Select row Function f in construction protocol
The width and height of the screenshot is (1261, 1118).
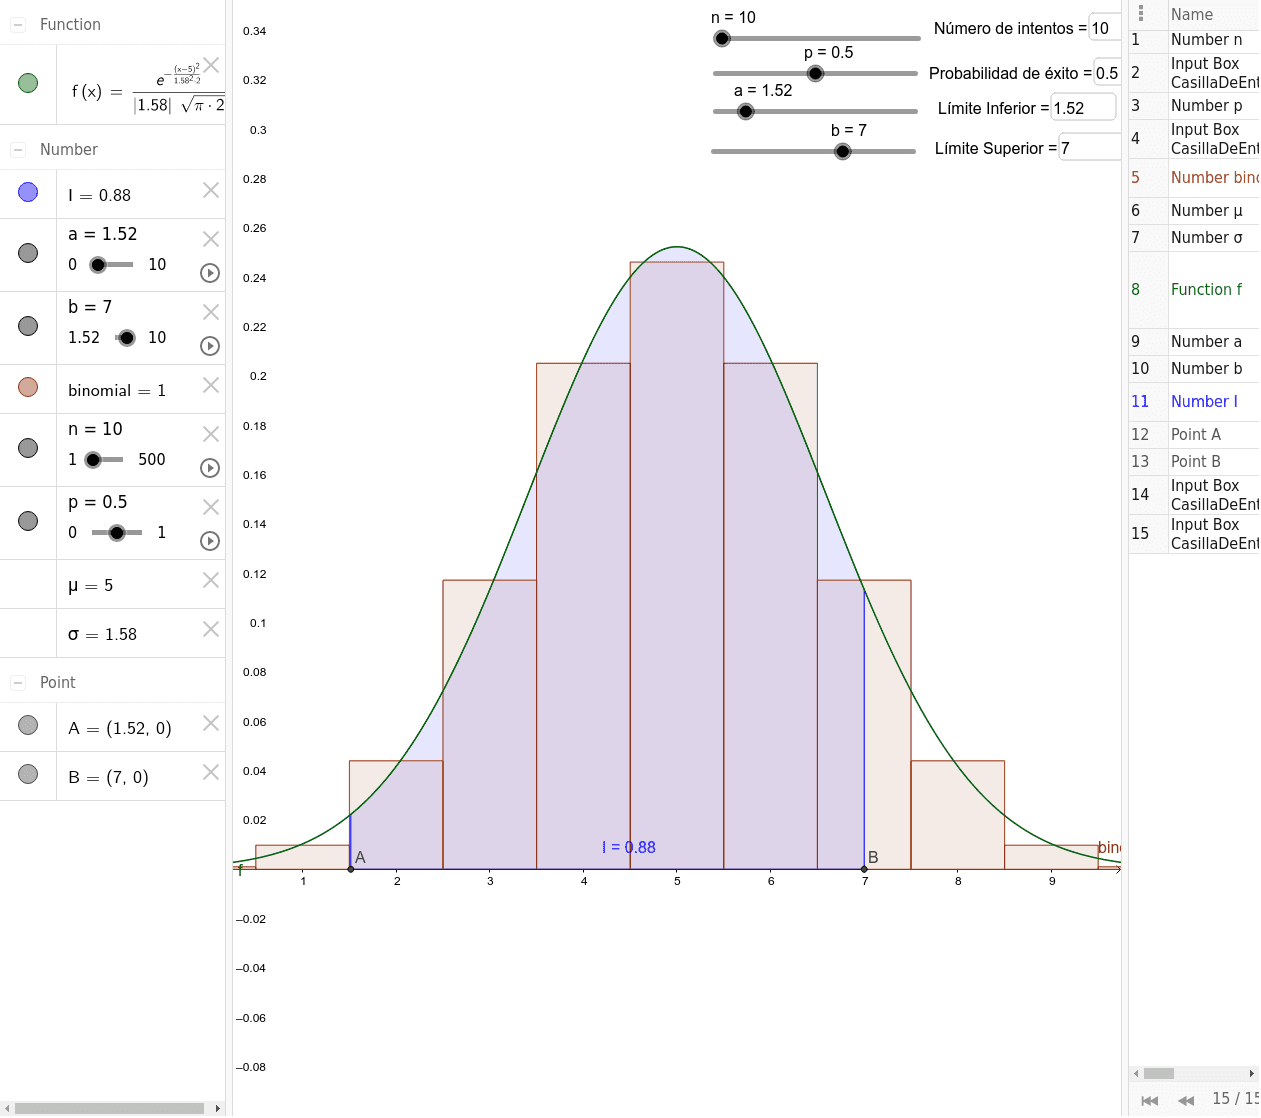coord(1208,289)
